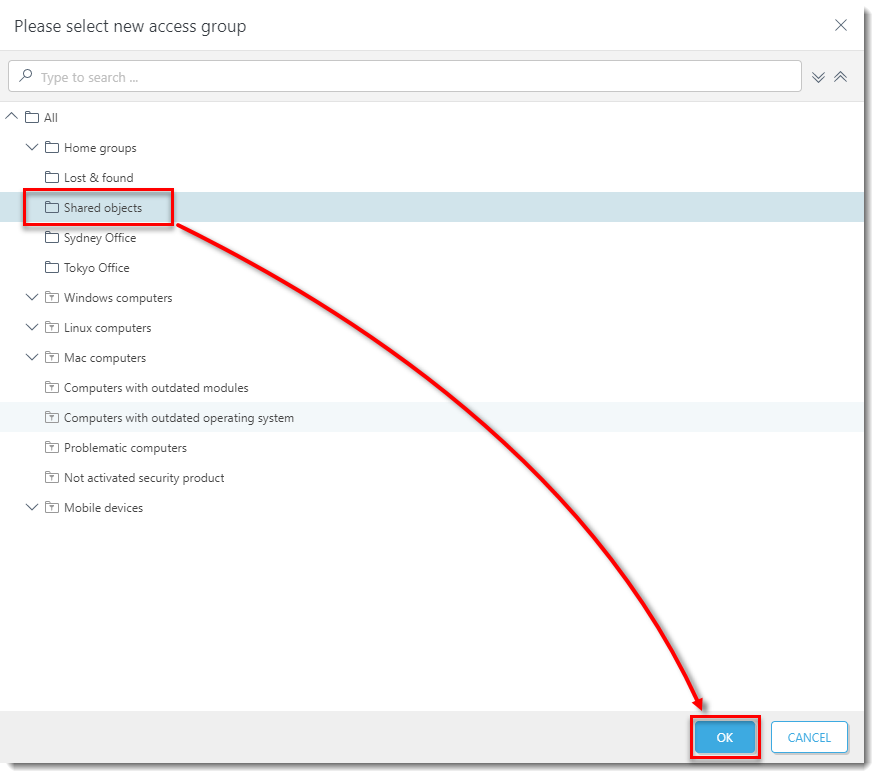
Task: Expand the Mac computers group
Action: click(x=32, y=358)
